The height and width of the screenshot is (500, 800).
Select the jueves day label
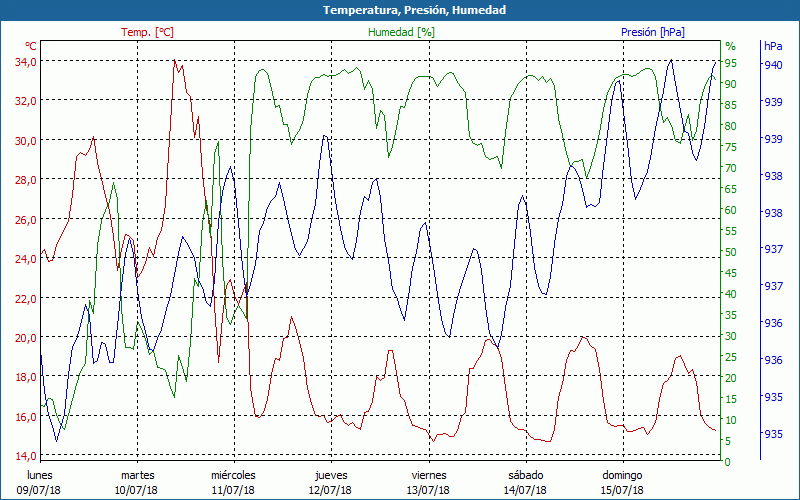332,476
